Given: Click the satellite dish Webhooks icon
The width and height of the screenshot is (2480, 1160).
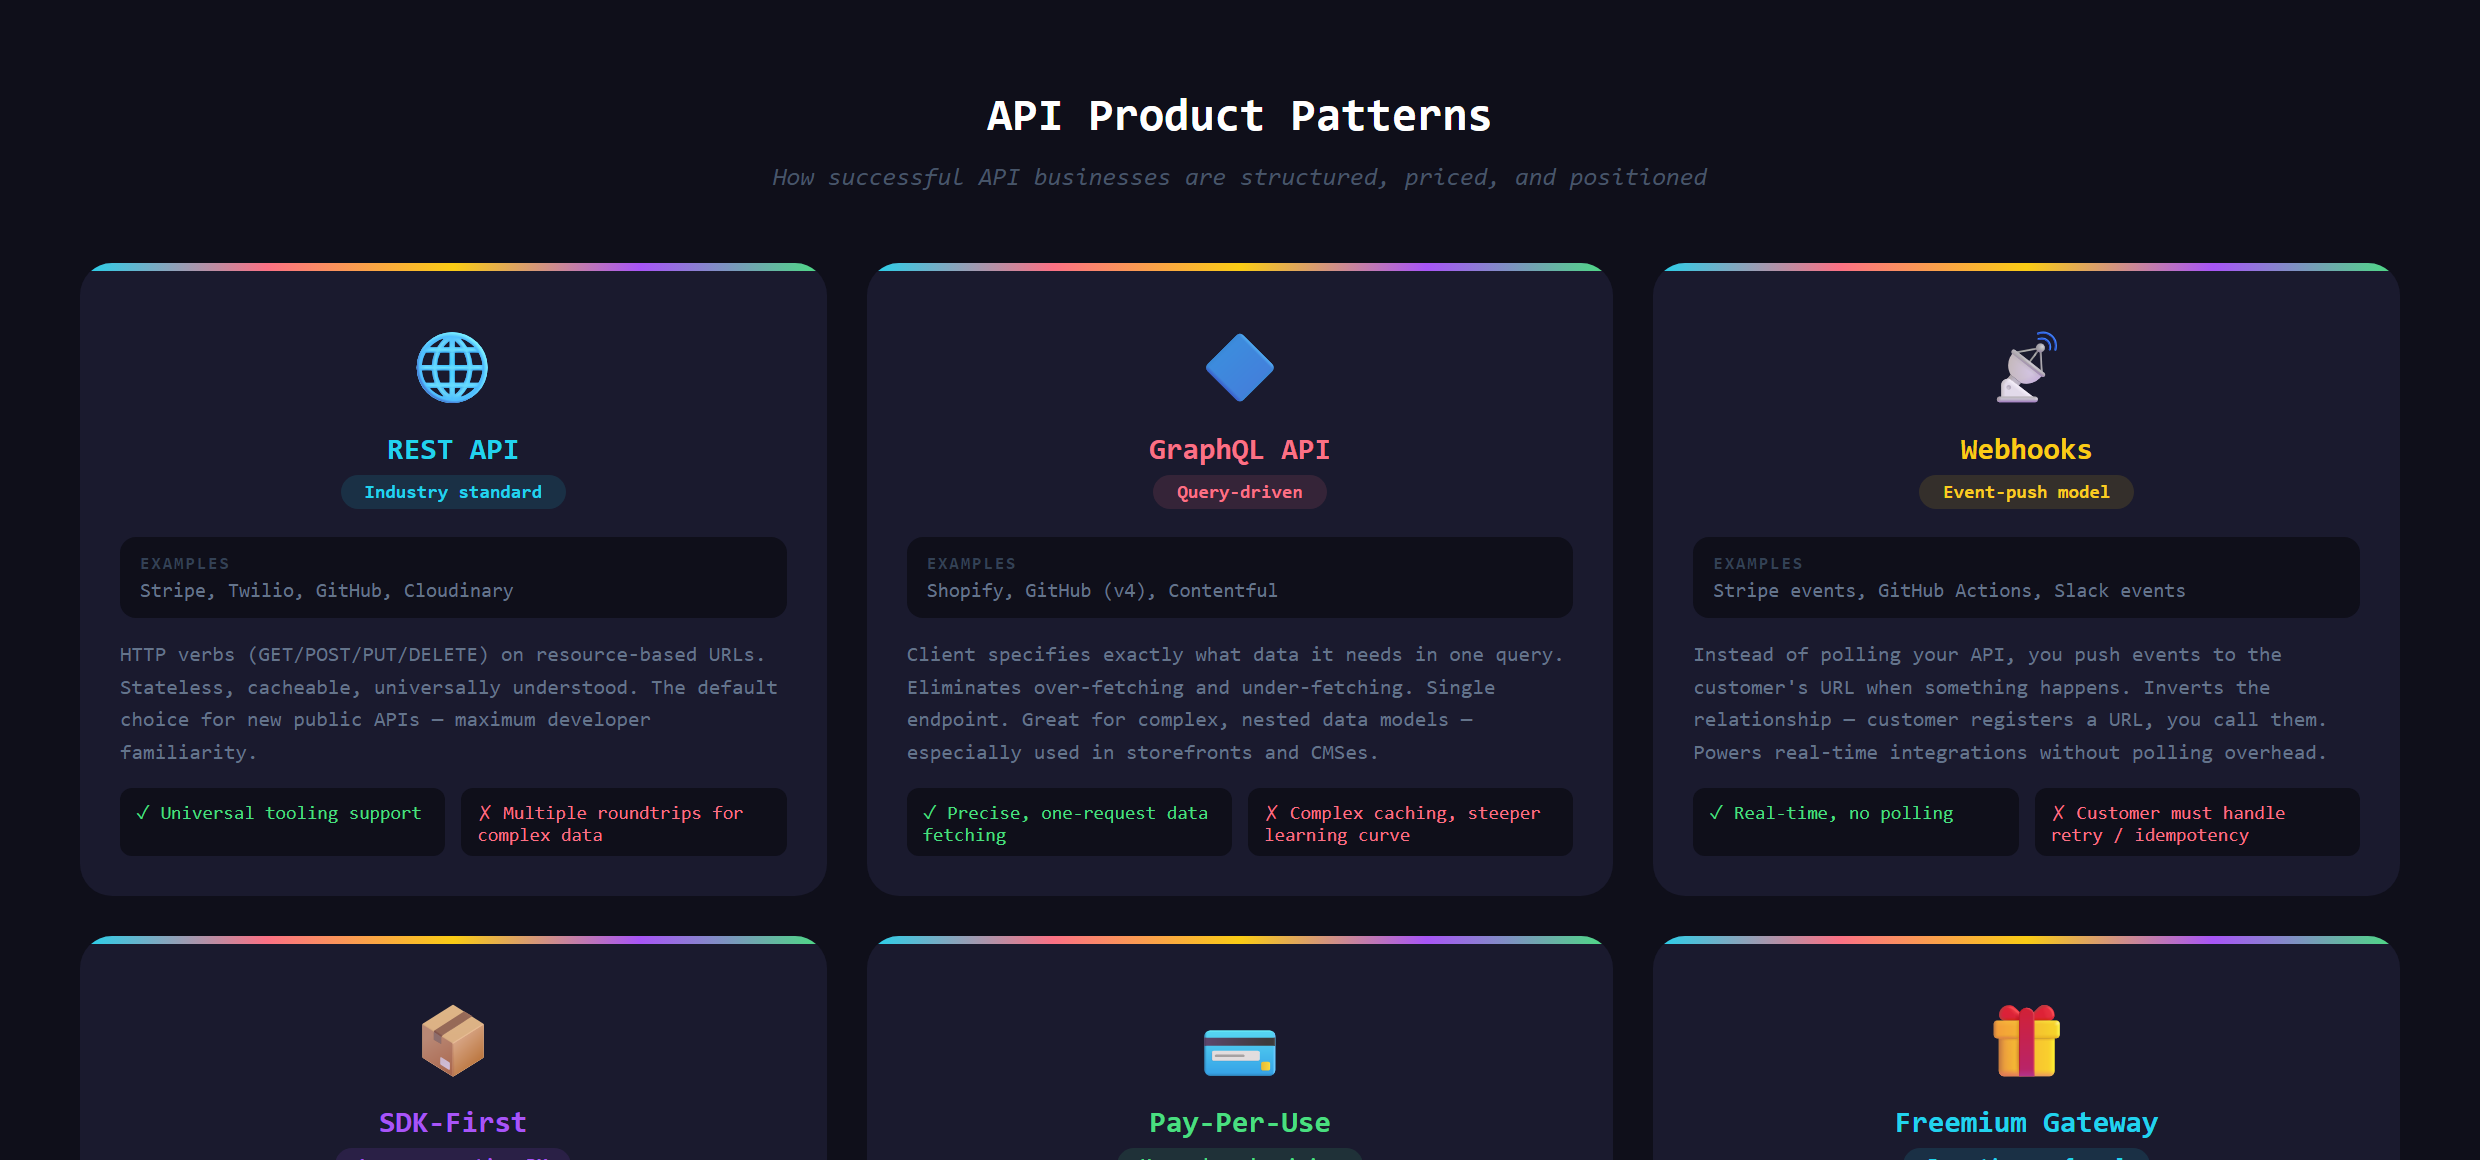Looking at the screenshot, I should pos(2026,367).
